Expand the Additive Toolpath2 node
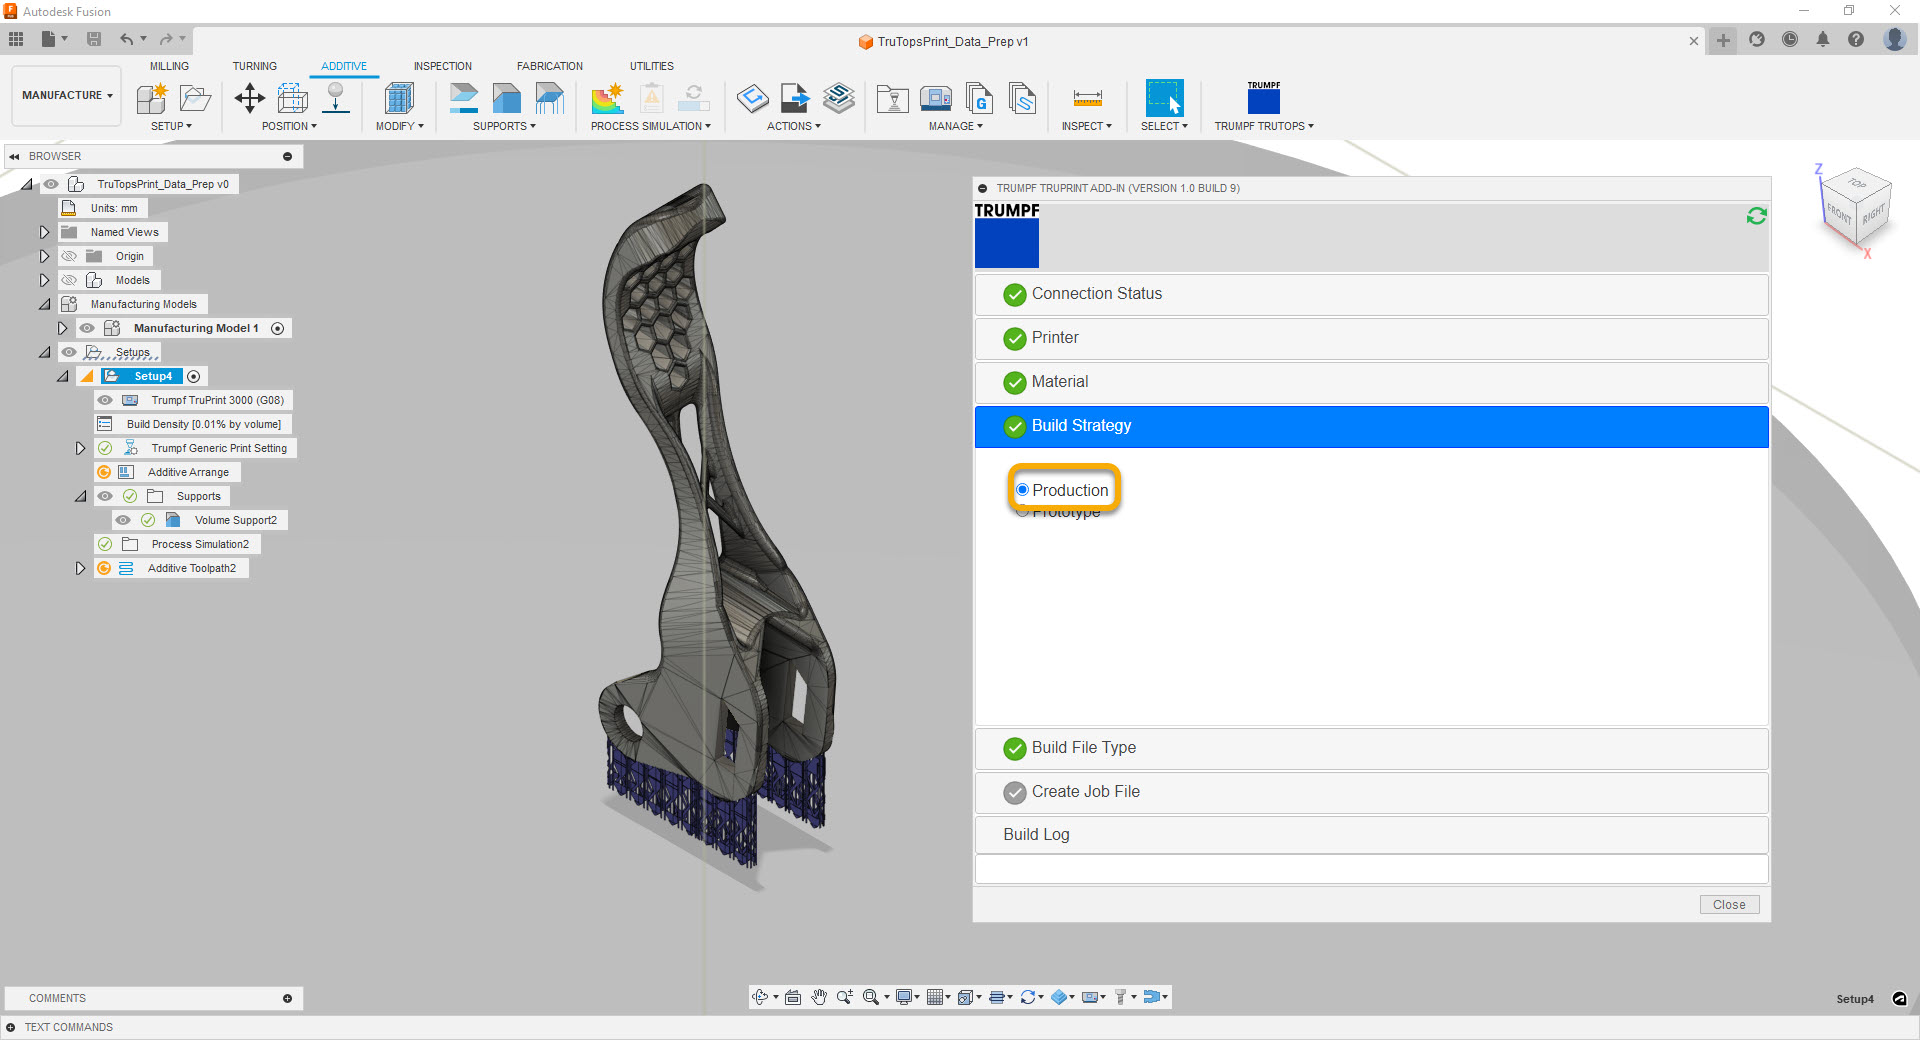1920x1040 pixels. point(80,568)
